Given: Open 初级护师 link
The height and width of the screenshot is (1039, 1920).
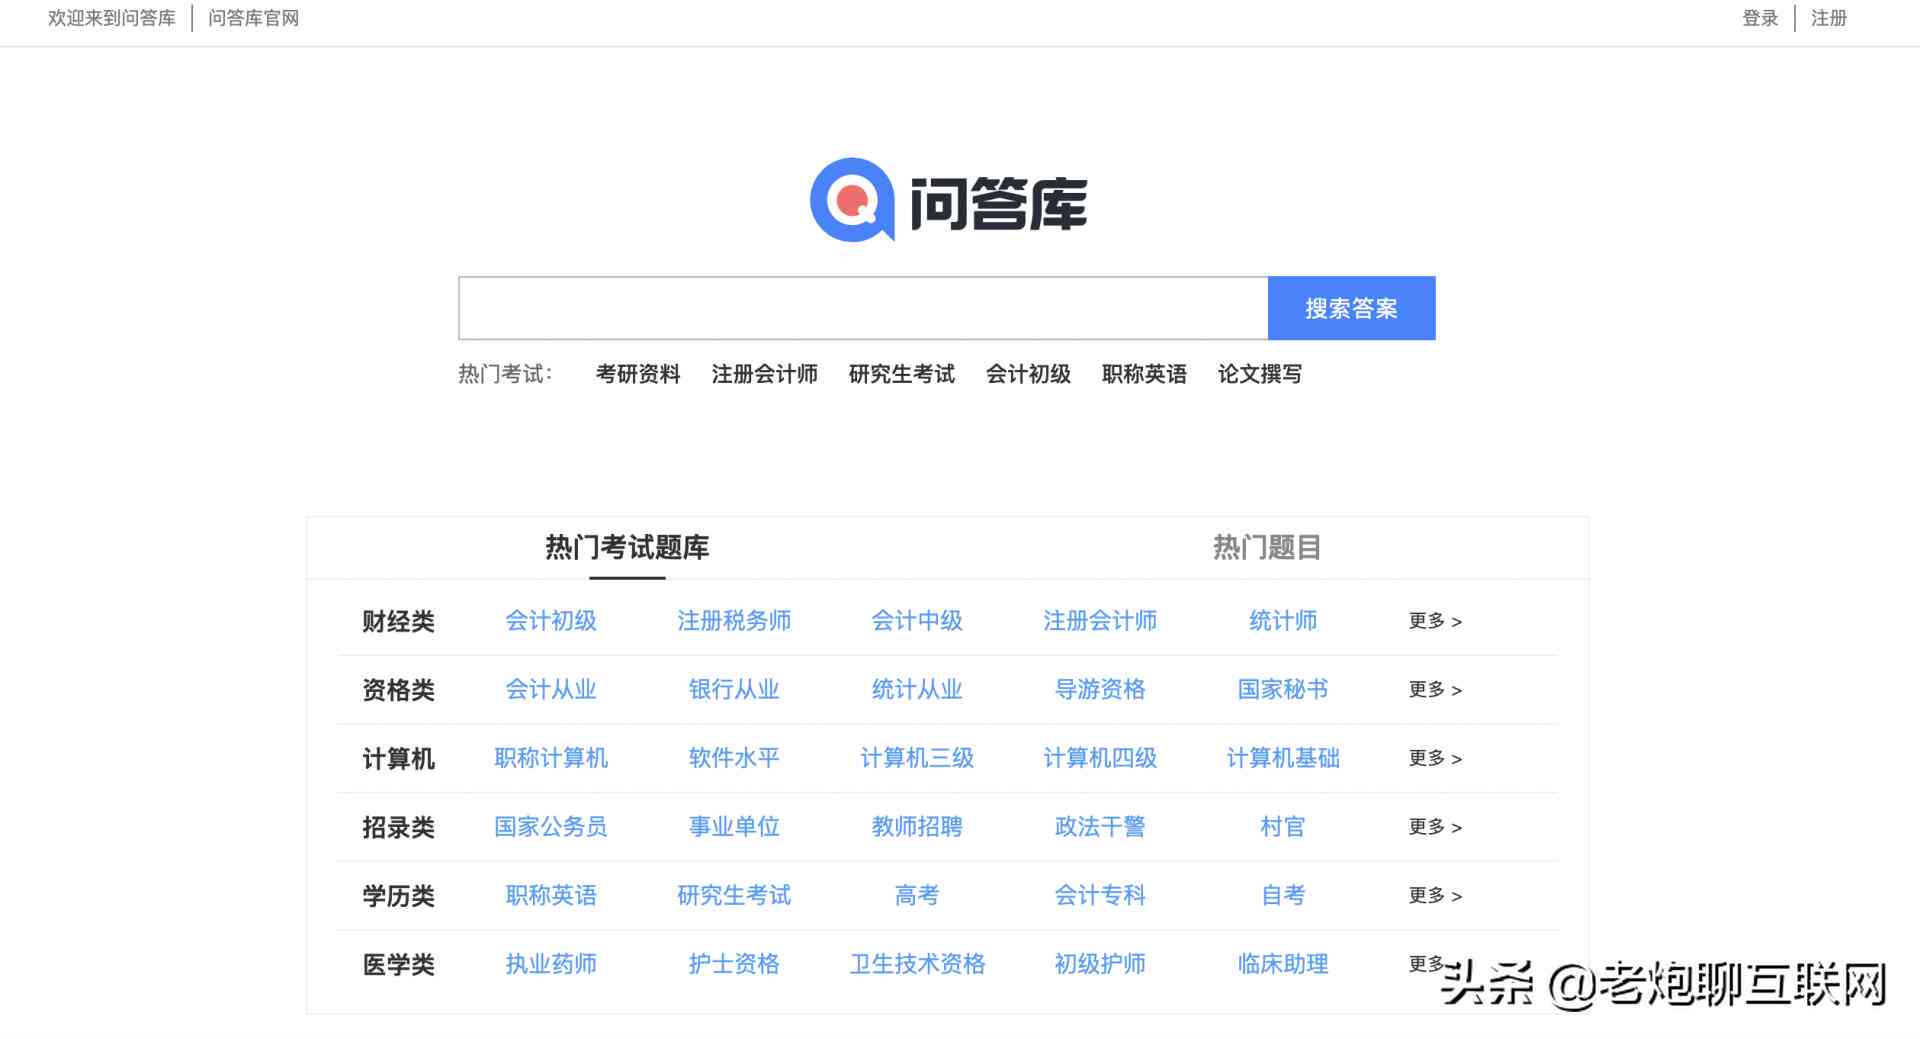Looking at the screenshot, I should click(x=1100, y=964).
